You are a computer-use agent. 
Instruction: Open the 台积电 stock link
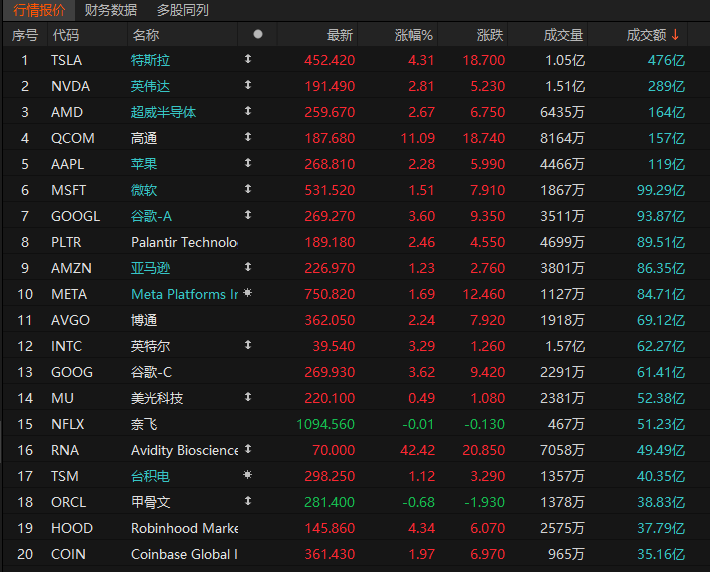pyautogui.click(x=150, y=476)
